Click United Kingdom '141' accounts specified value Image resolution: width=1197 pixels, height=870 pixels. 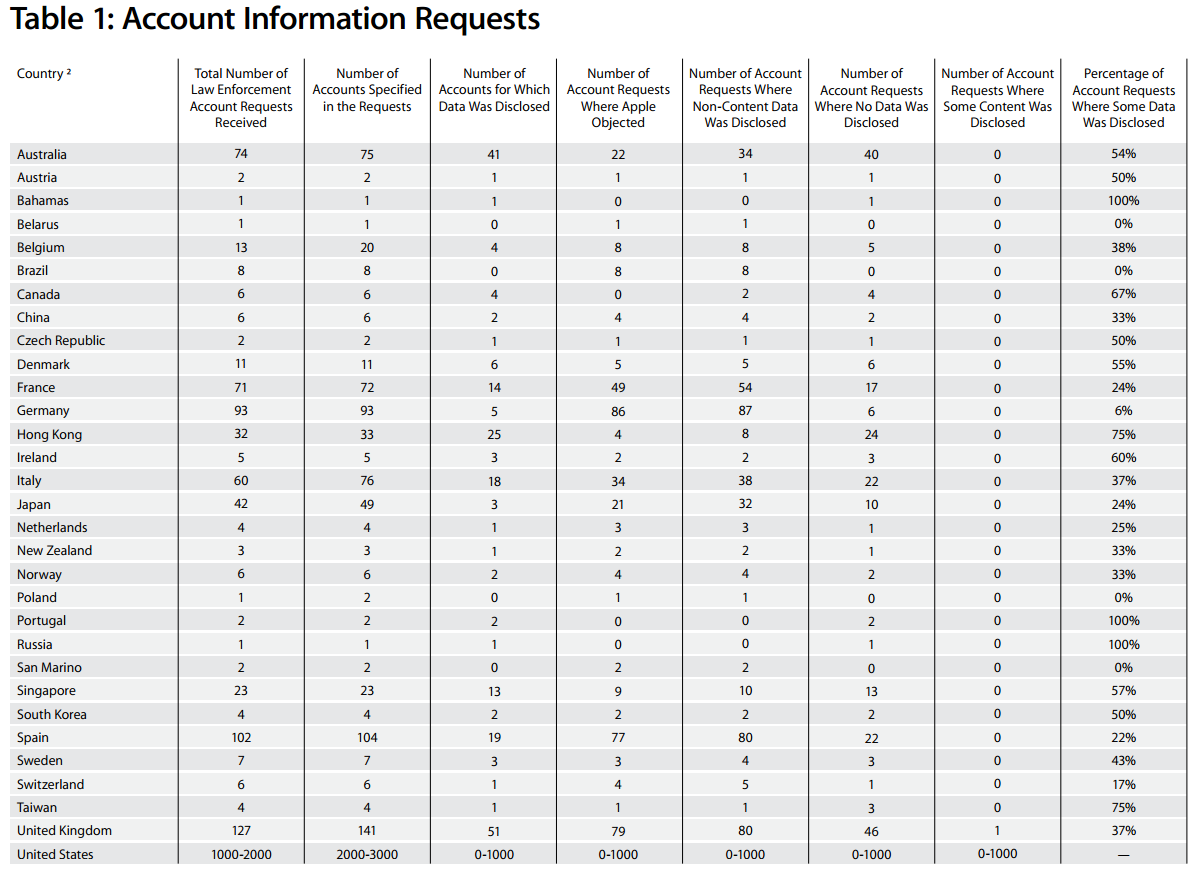tap(366, 830)
